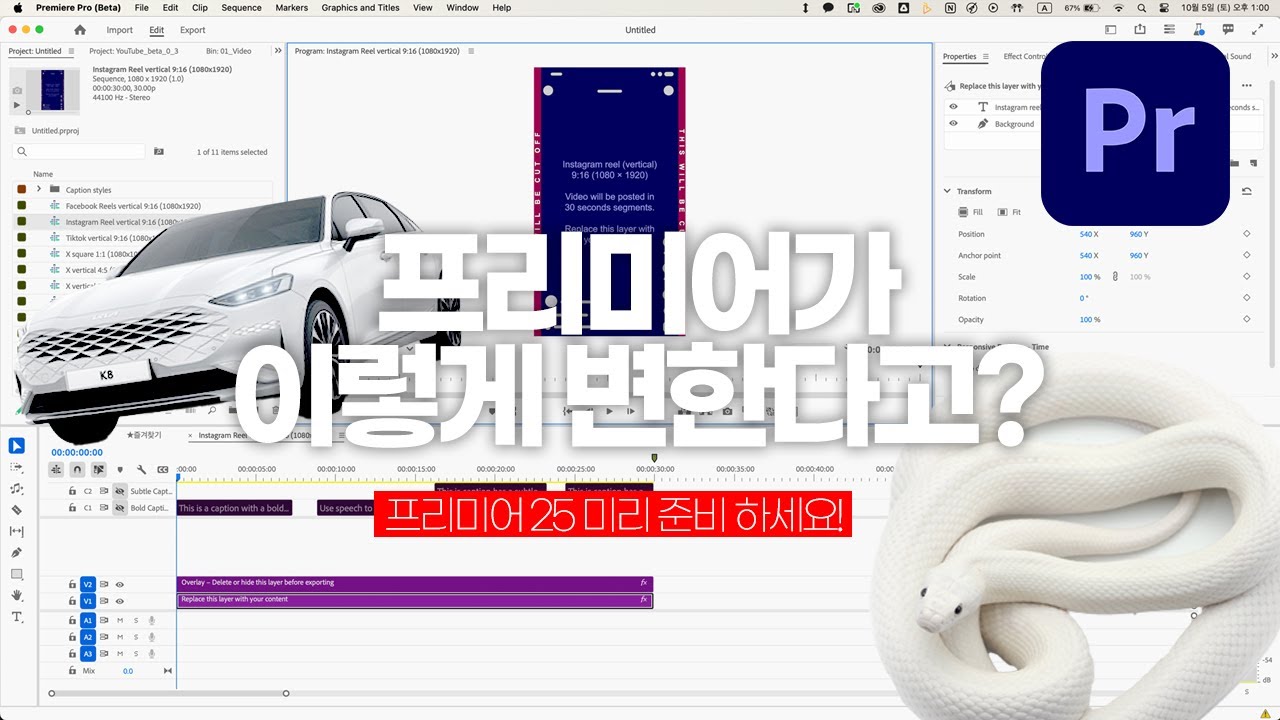
Task: Select the Razor tool
Action: [17, 510]
